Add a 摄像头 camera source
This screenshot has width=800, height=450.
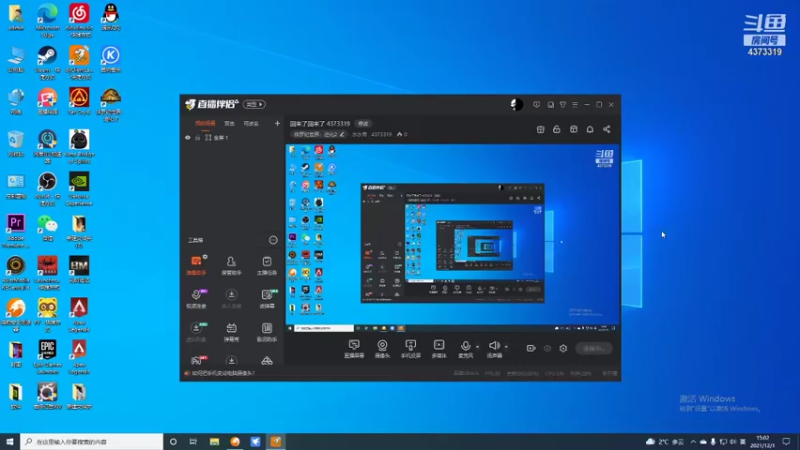(x=382, y=349)
